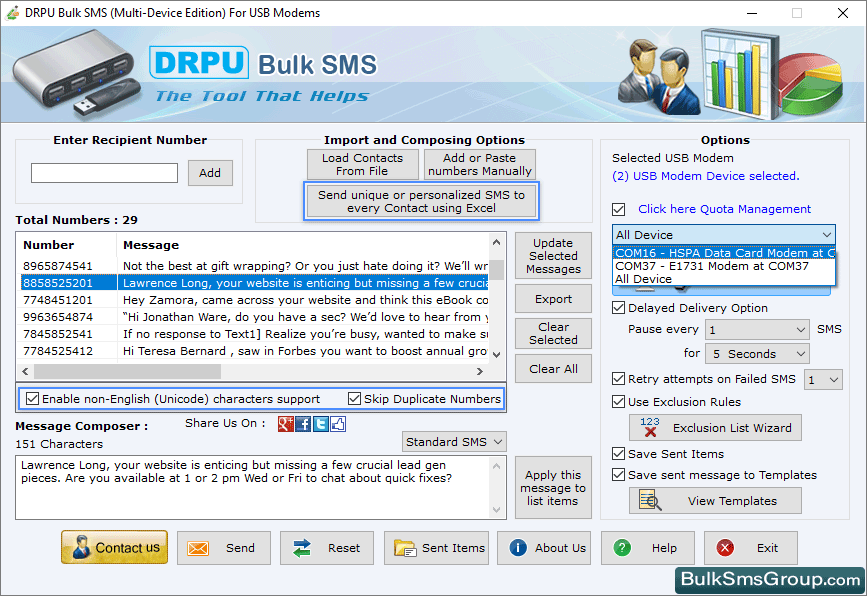Click the Facebook share icon
Image resolution: width=867 pixels, height=596 pixels.
click(303, 424)
